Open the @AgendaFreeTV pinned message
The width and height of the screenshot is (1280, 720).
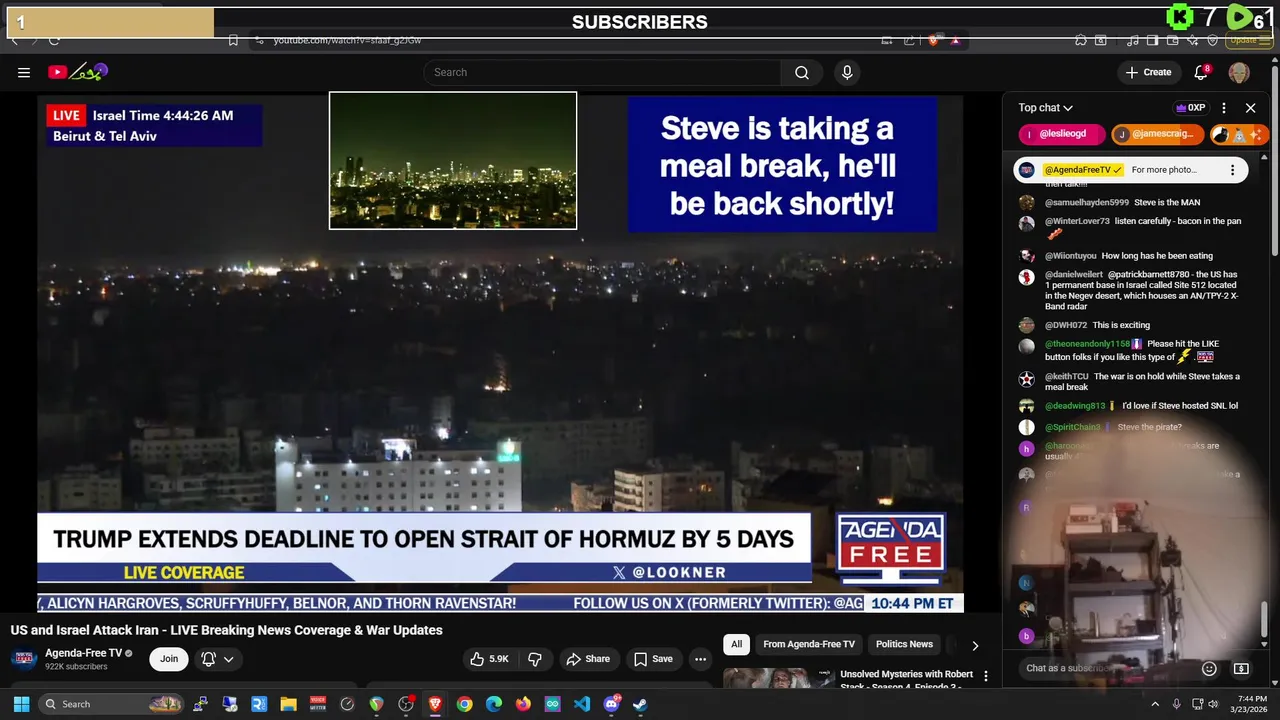tap(1132, 170)
